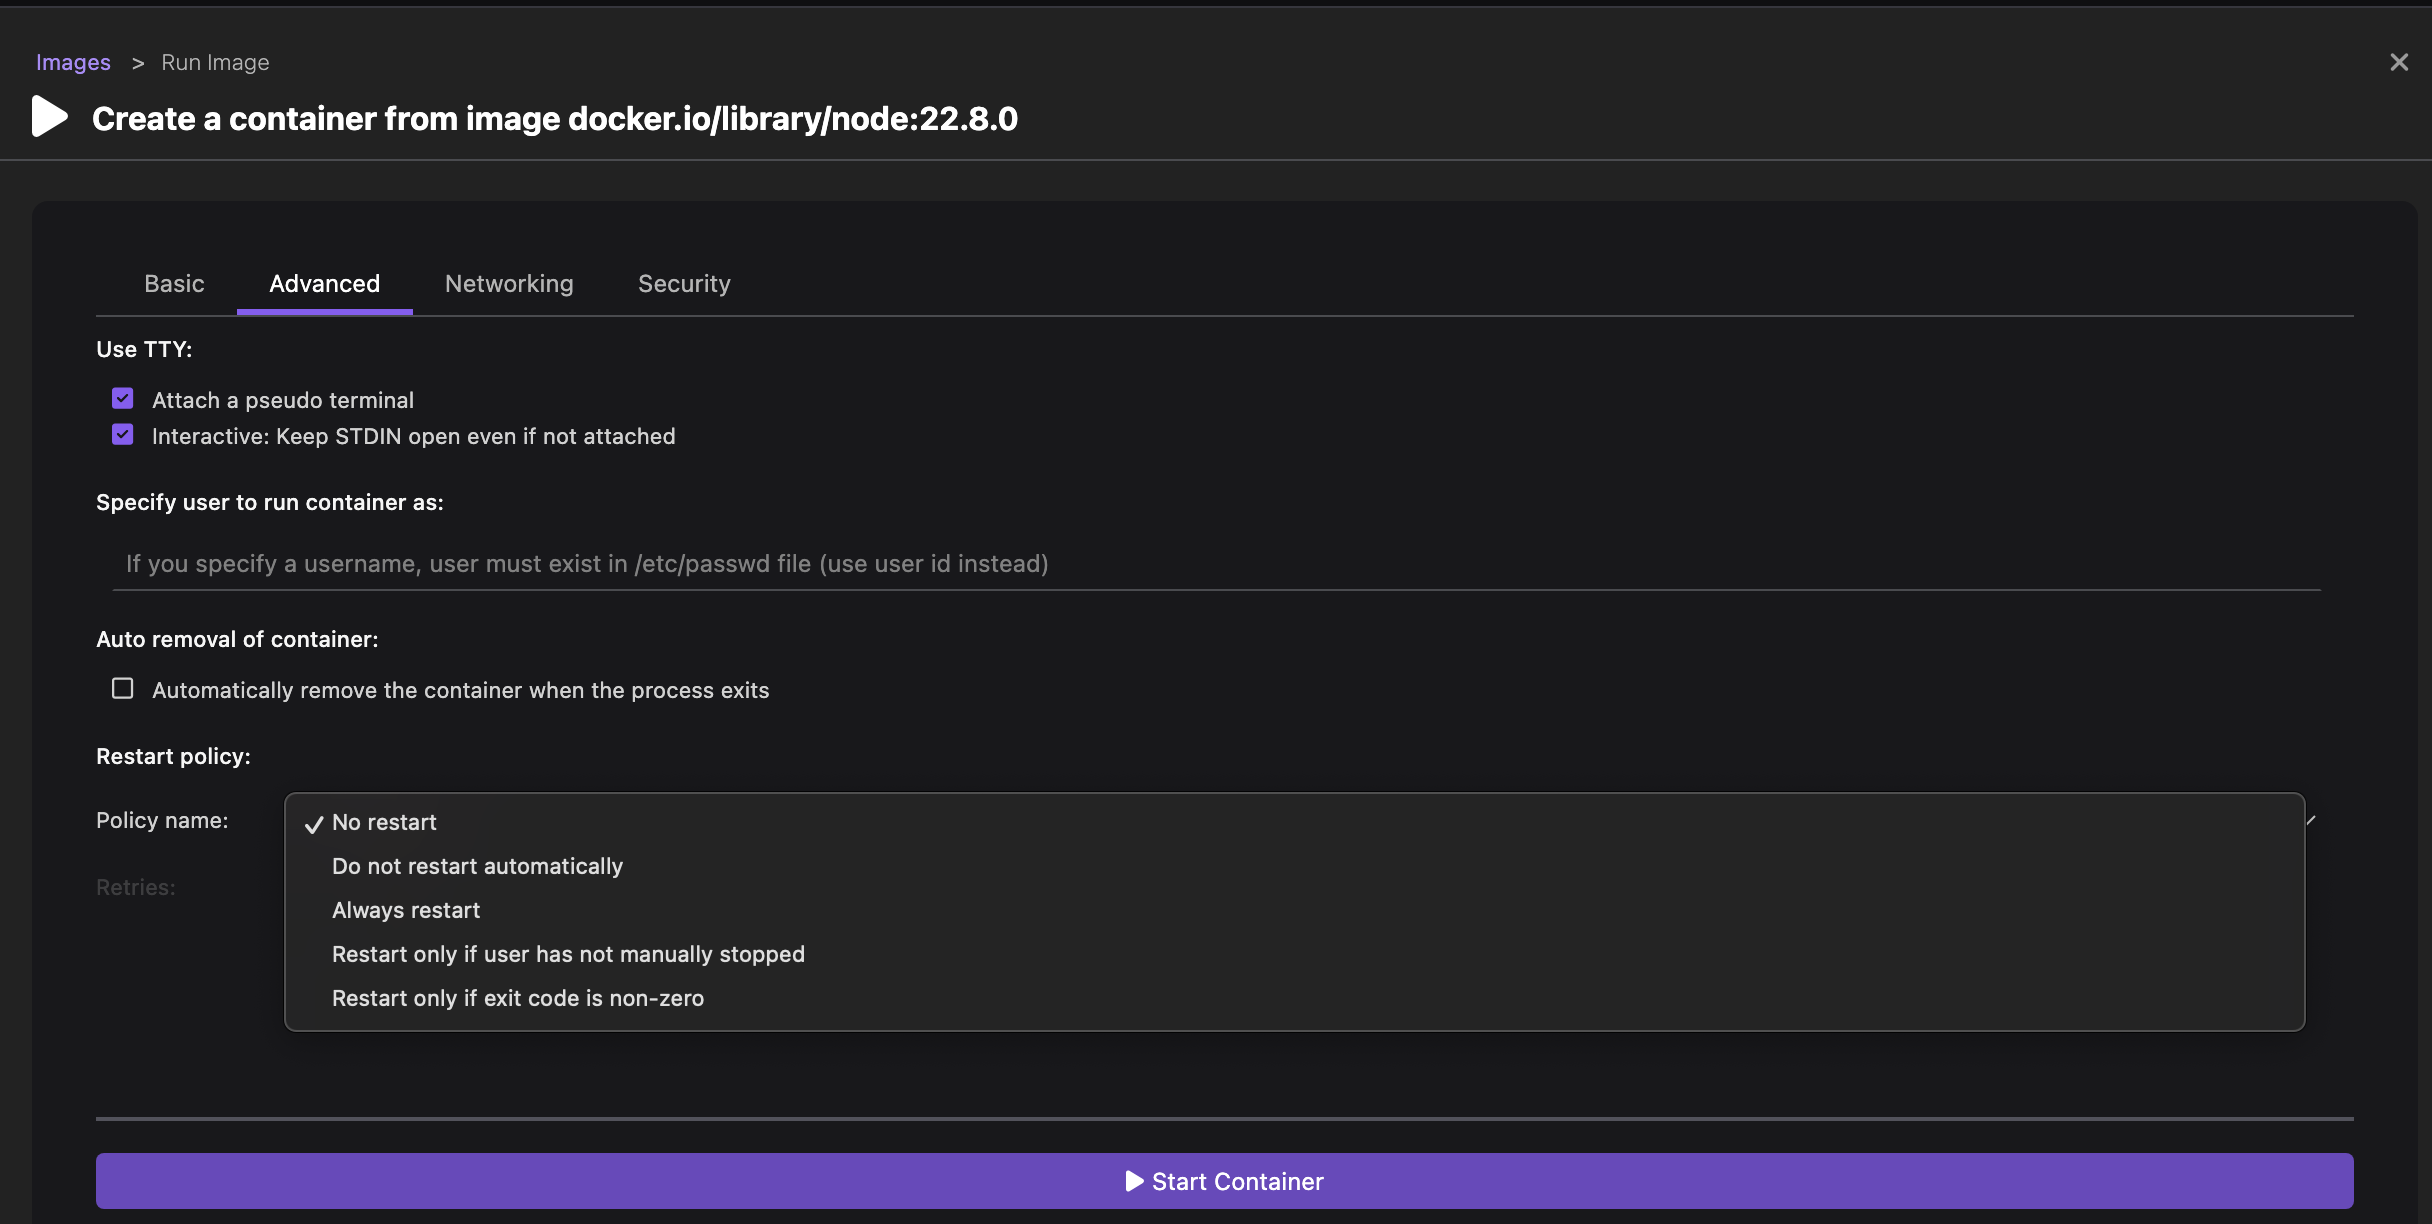
Task: Choose Do not restart automatically option
Action: (x=477, y=866)
